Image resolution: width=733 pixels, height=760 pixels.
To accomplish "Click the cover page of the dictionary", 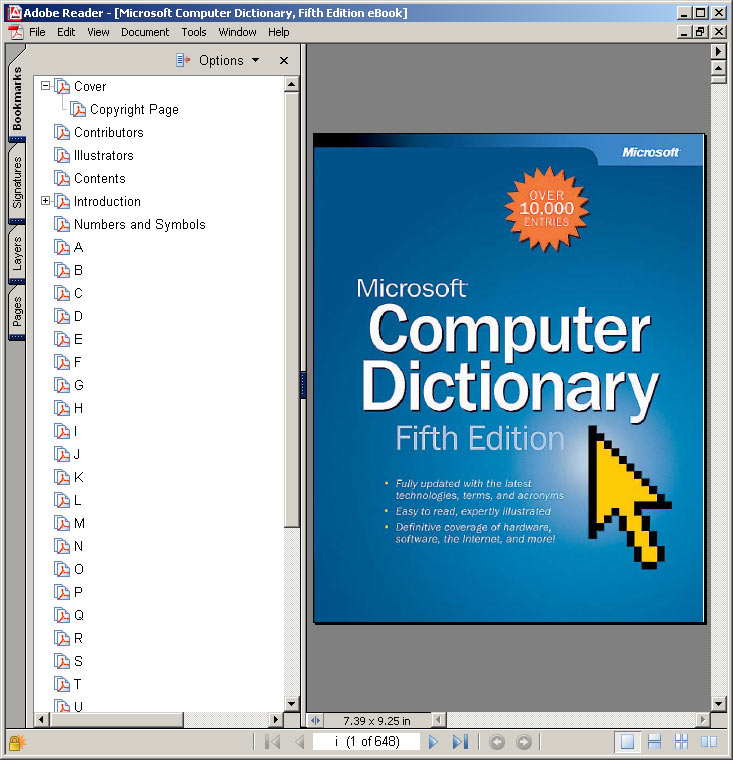I will tap(509, 378).
